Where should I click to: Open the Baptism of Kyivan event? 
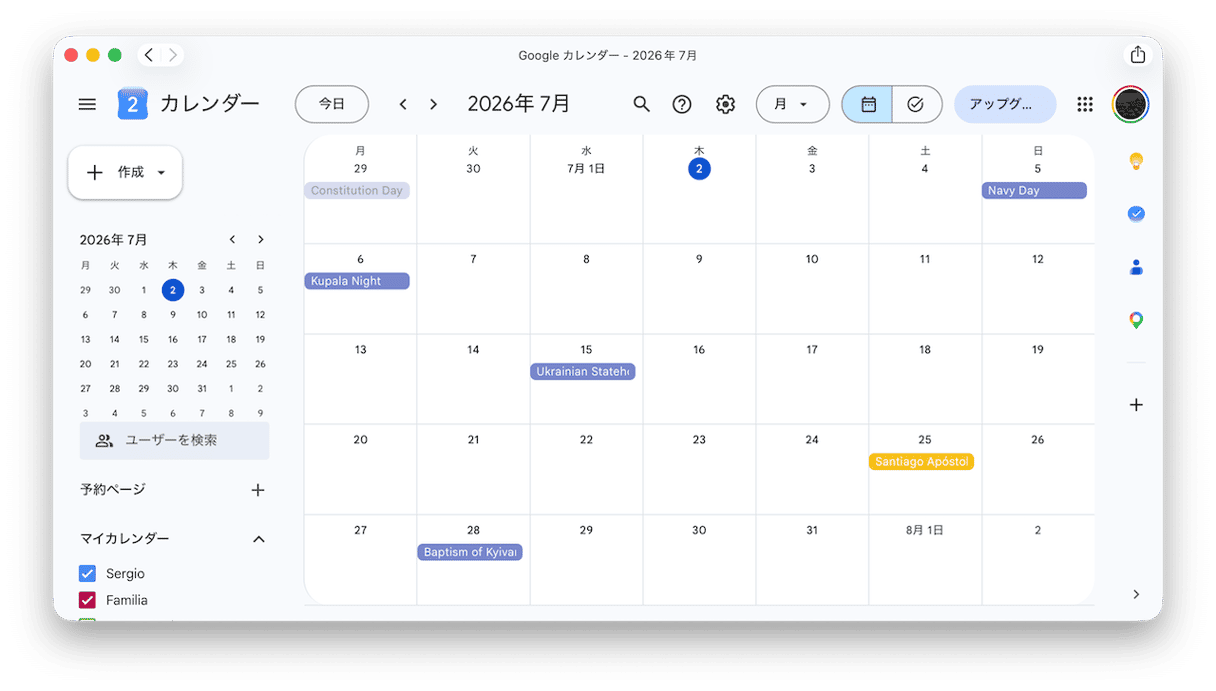(470, 552)
